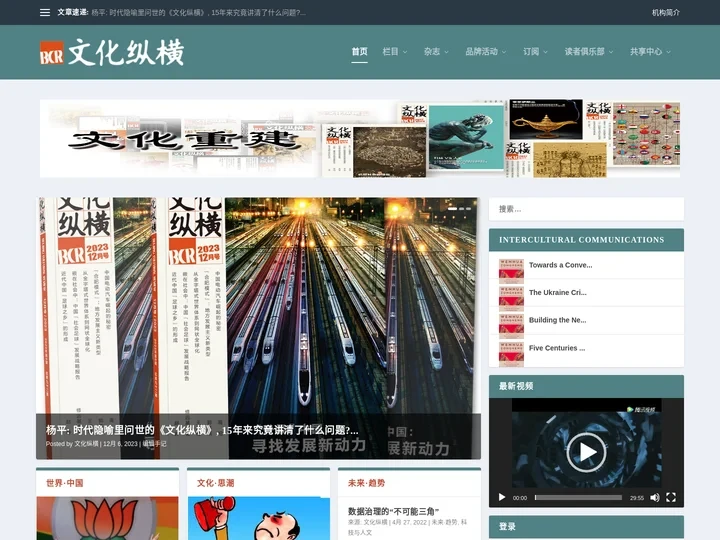
Task: Open the 世界·中国 section heading
Action: click(x=65, y=483)
